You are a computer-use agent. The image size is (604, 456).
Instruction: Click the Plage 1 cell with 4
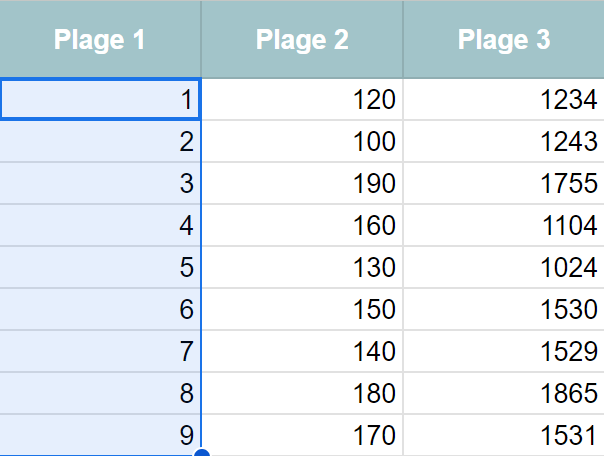pyautogui.click(x=100, y=225)
